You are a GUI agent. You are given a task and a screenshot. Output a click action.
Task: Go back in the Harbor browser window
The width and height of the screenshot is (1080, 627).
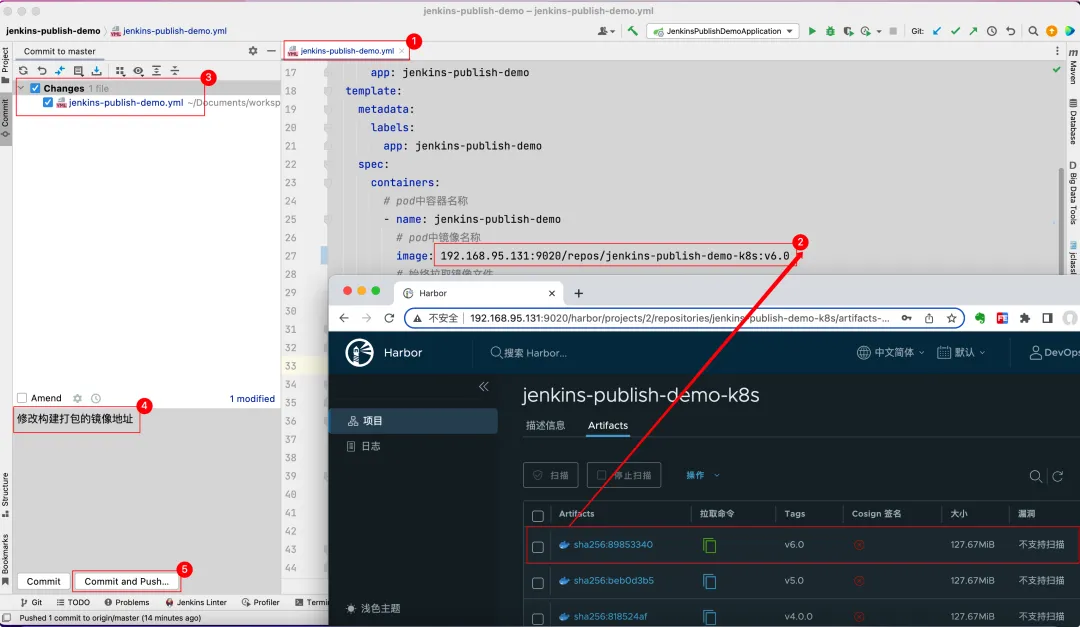point(344,318)
